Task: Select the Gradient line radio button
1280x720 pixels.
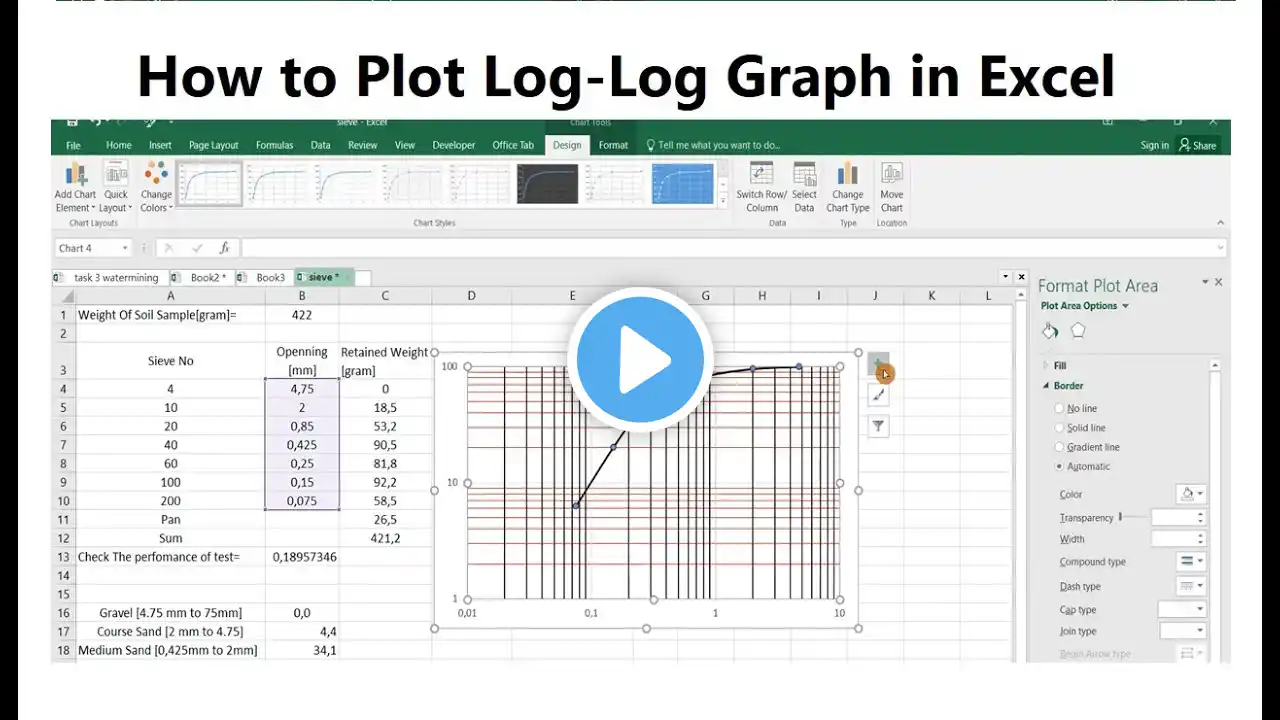Action: pyautogui.click(x=1059, y=447)
